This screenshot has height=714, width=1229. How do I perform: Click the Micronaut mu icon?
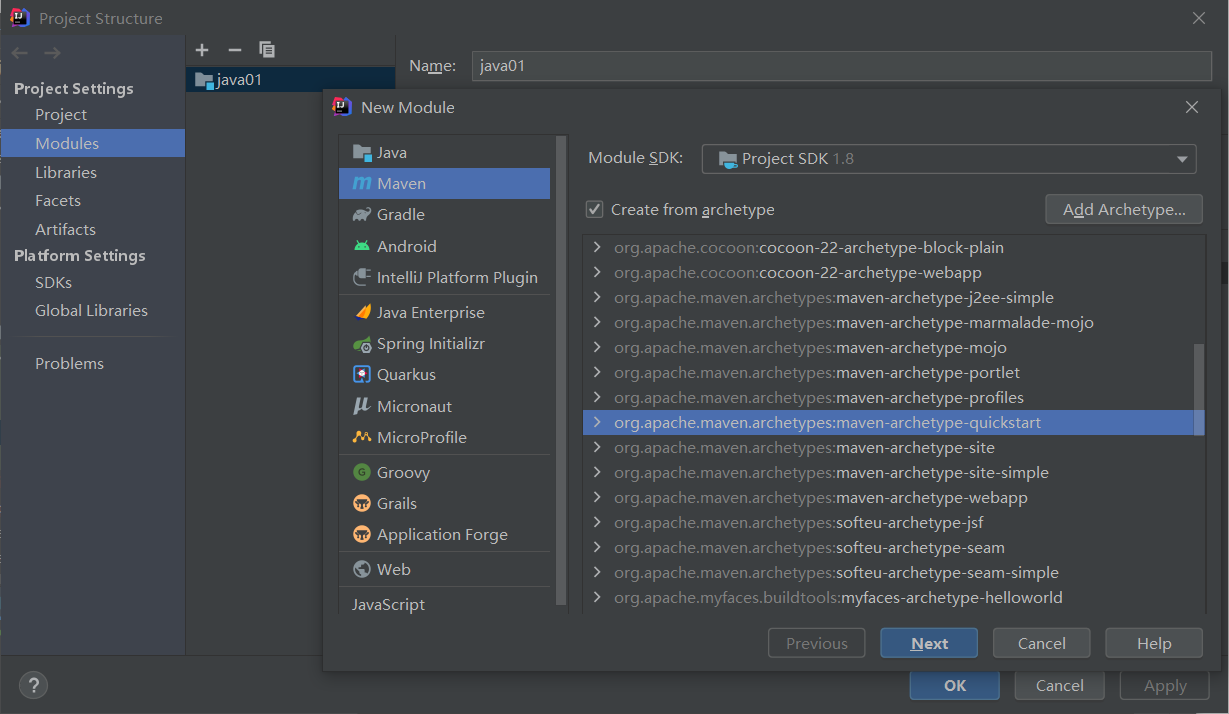tap(361, 406)
